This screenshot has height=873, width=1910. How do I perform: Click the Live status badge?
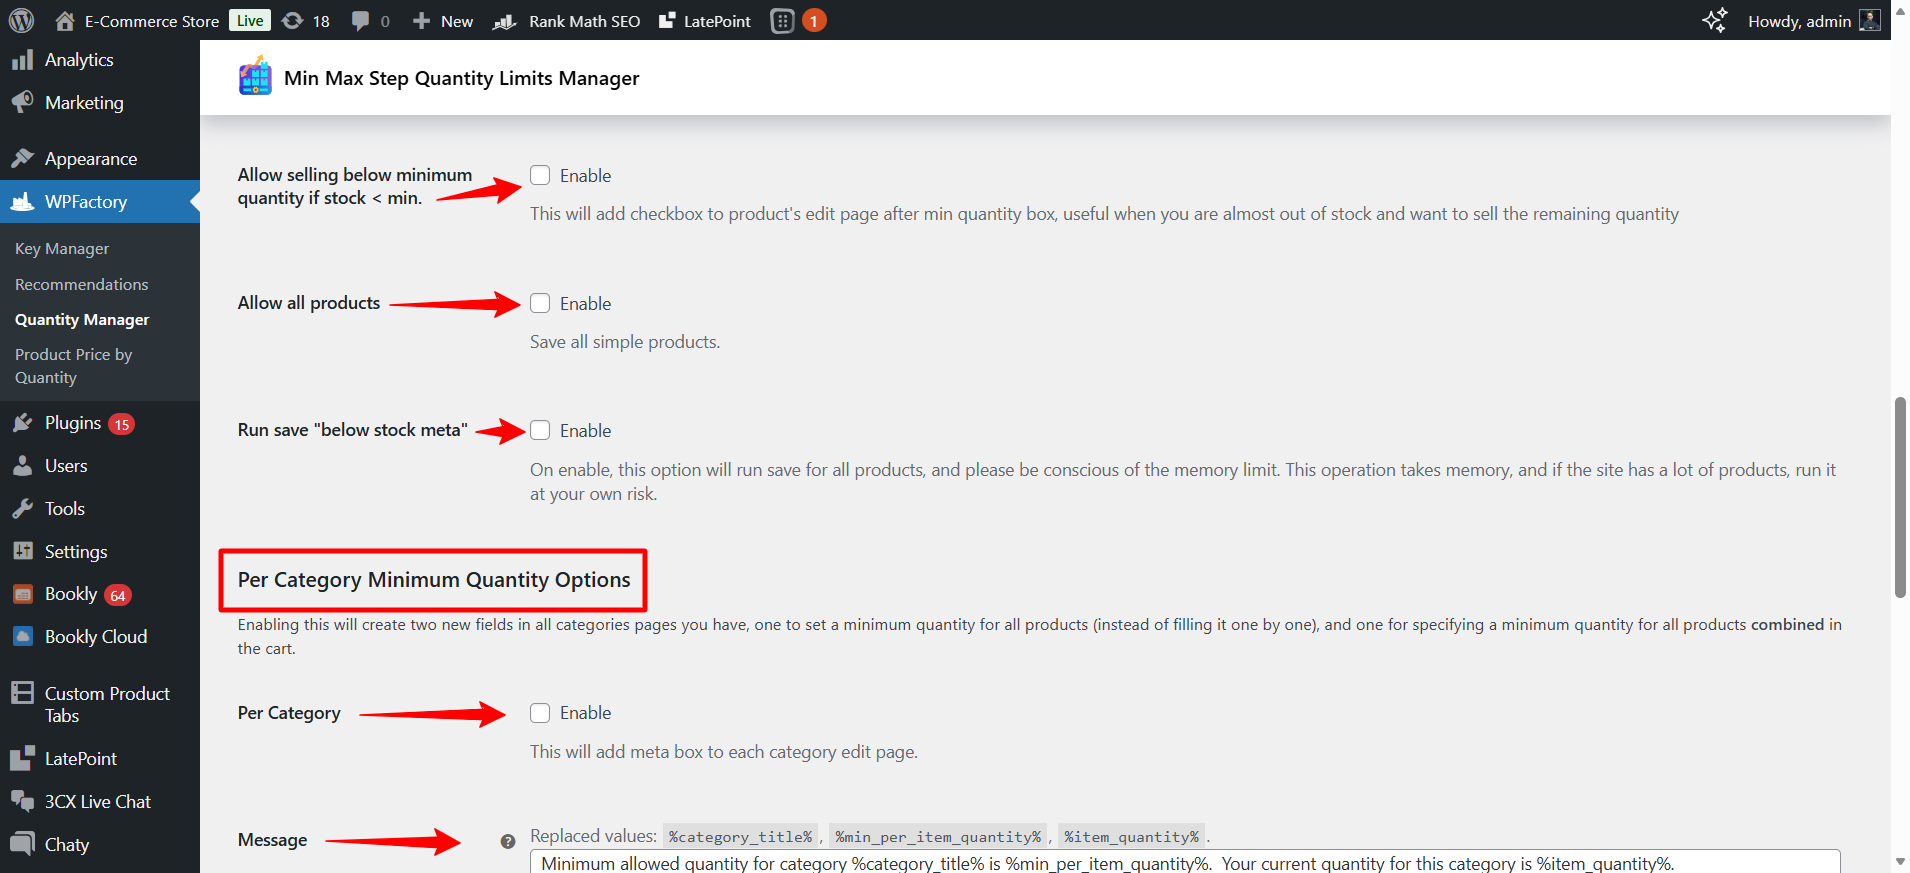tap(250, 20)
